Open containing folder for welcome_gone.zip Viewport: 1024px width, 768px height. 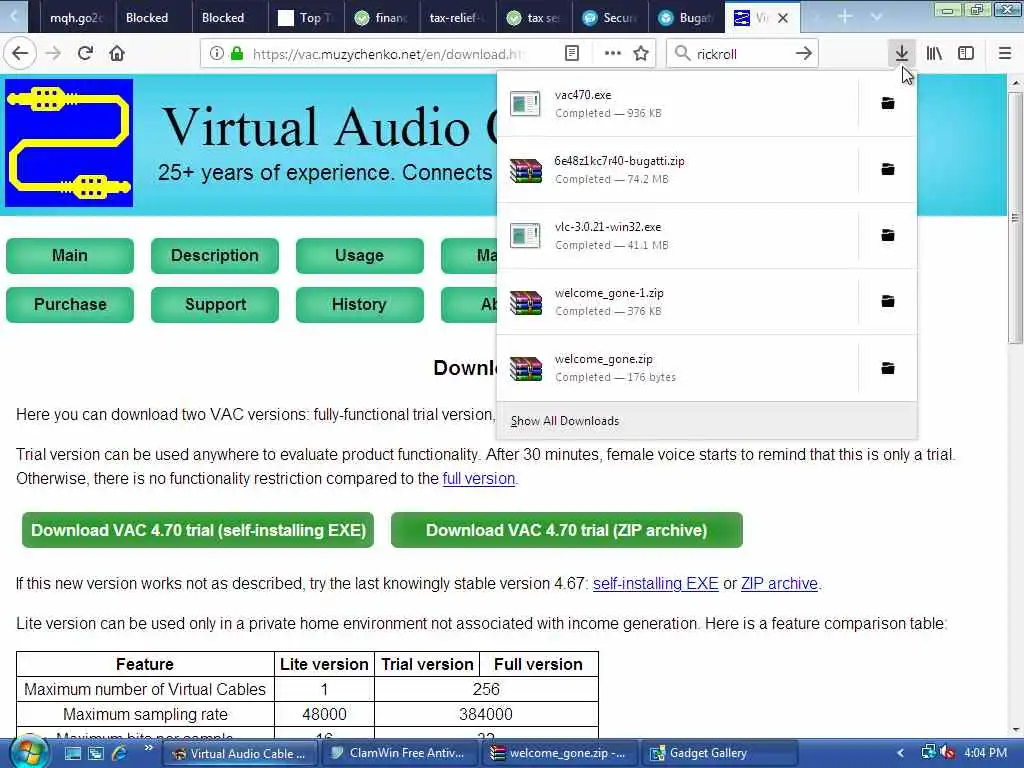pyautogui.click(x=888, y=368)
